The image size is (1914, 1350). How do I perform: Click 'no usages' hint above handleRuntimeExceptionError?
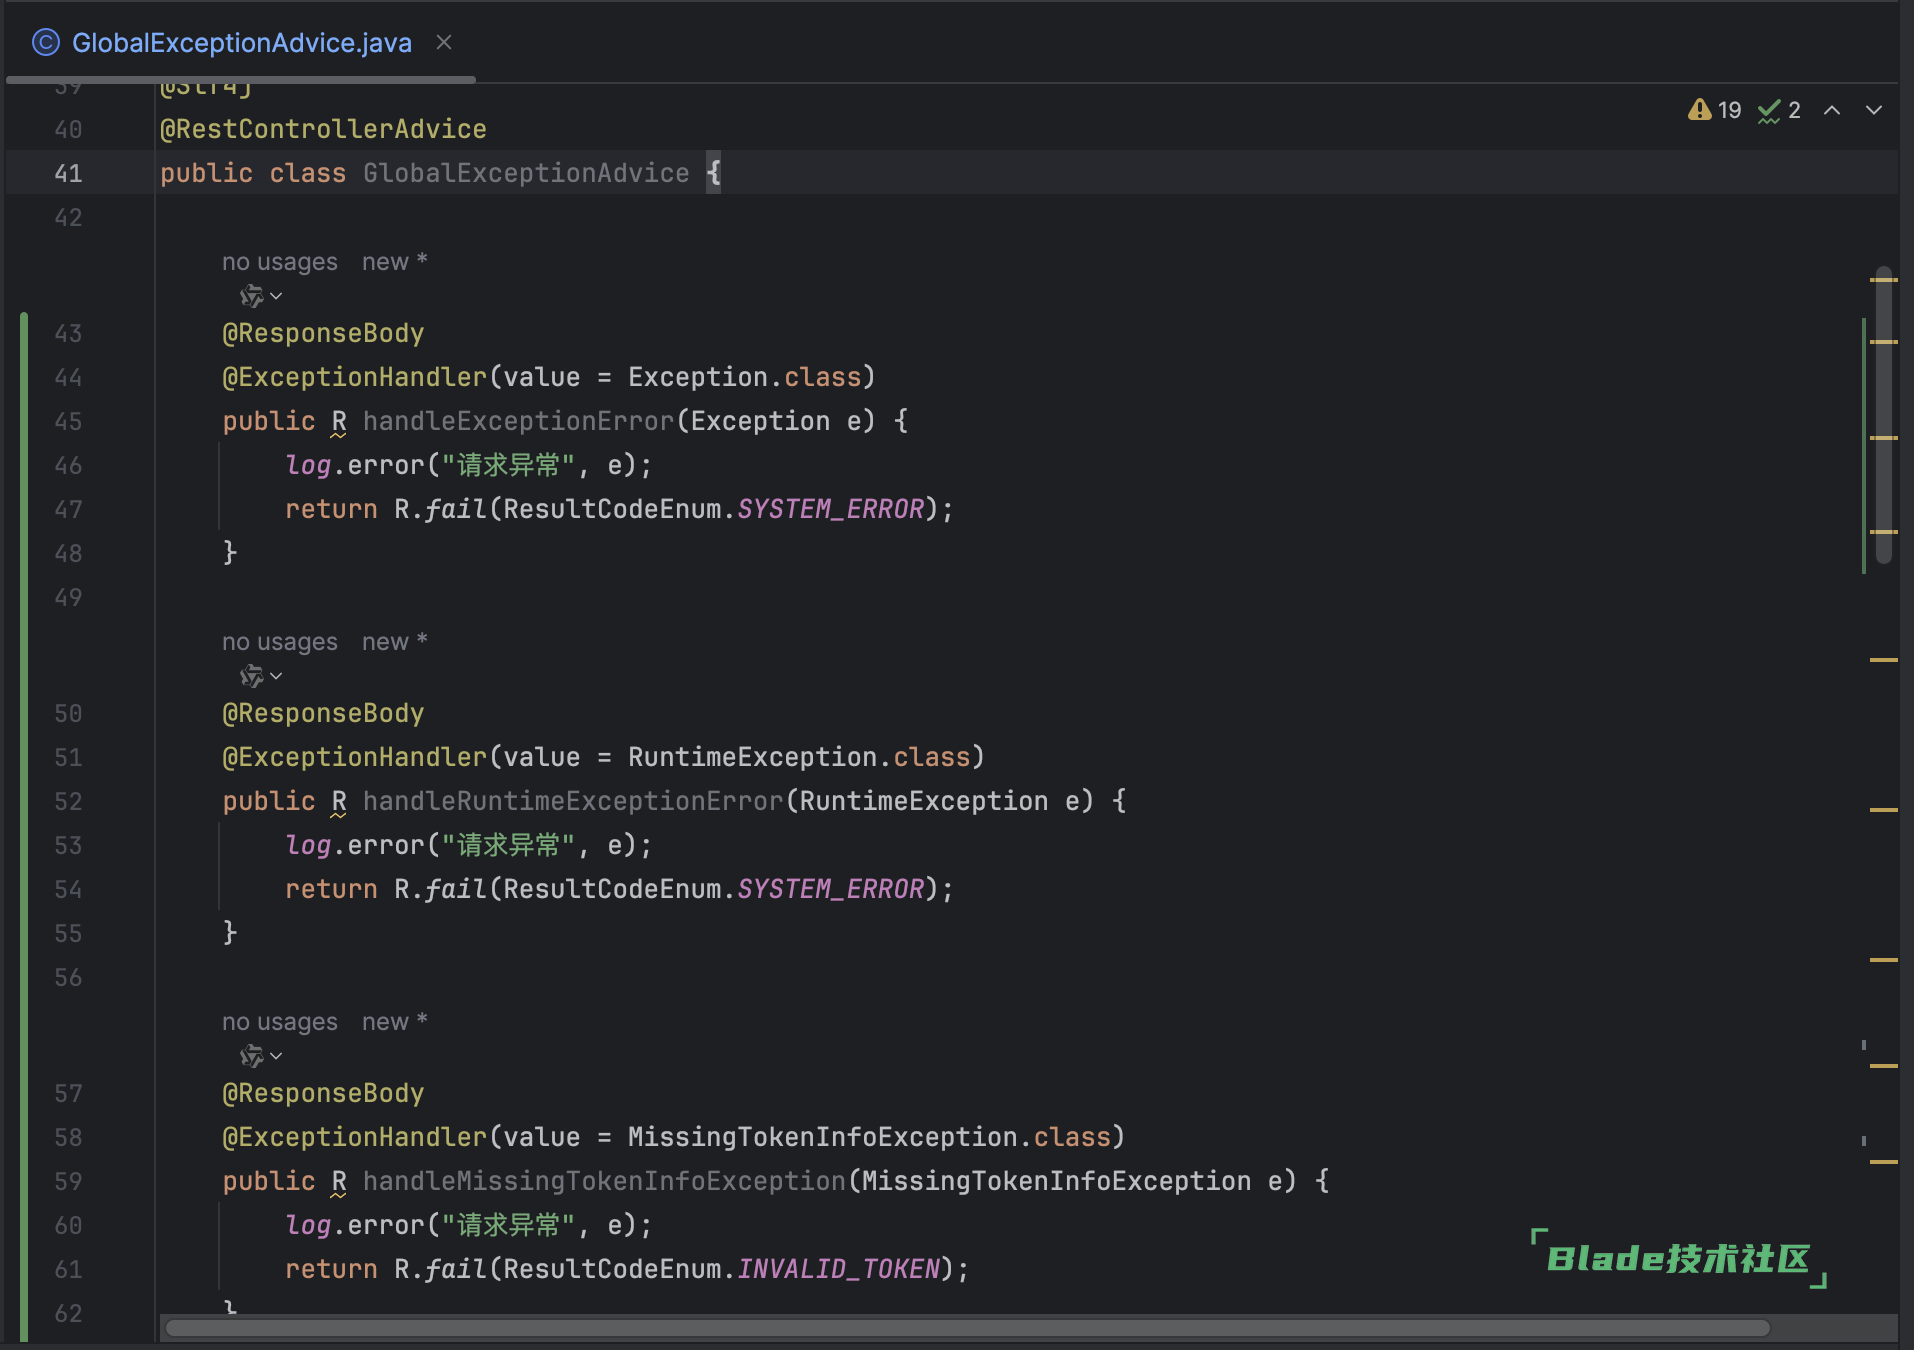pyautogui.click(x=280, y=642)
